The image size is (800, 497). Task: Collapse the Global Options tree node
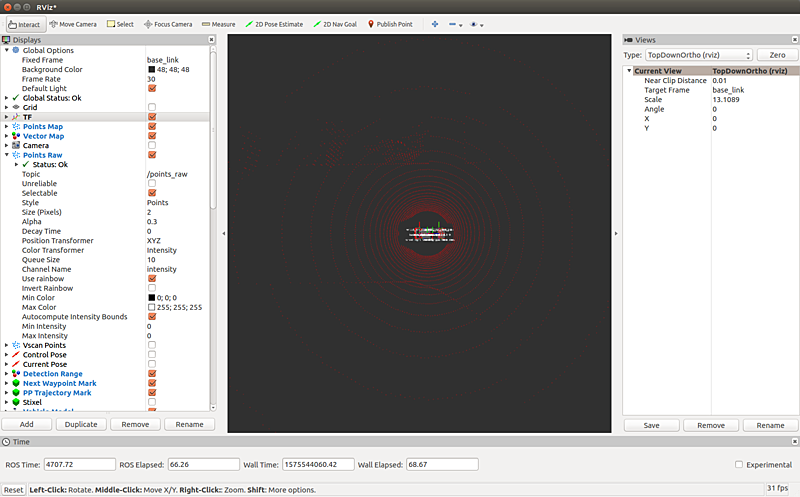(7, 51)
